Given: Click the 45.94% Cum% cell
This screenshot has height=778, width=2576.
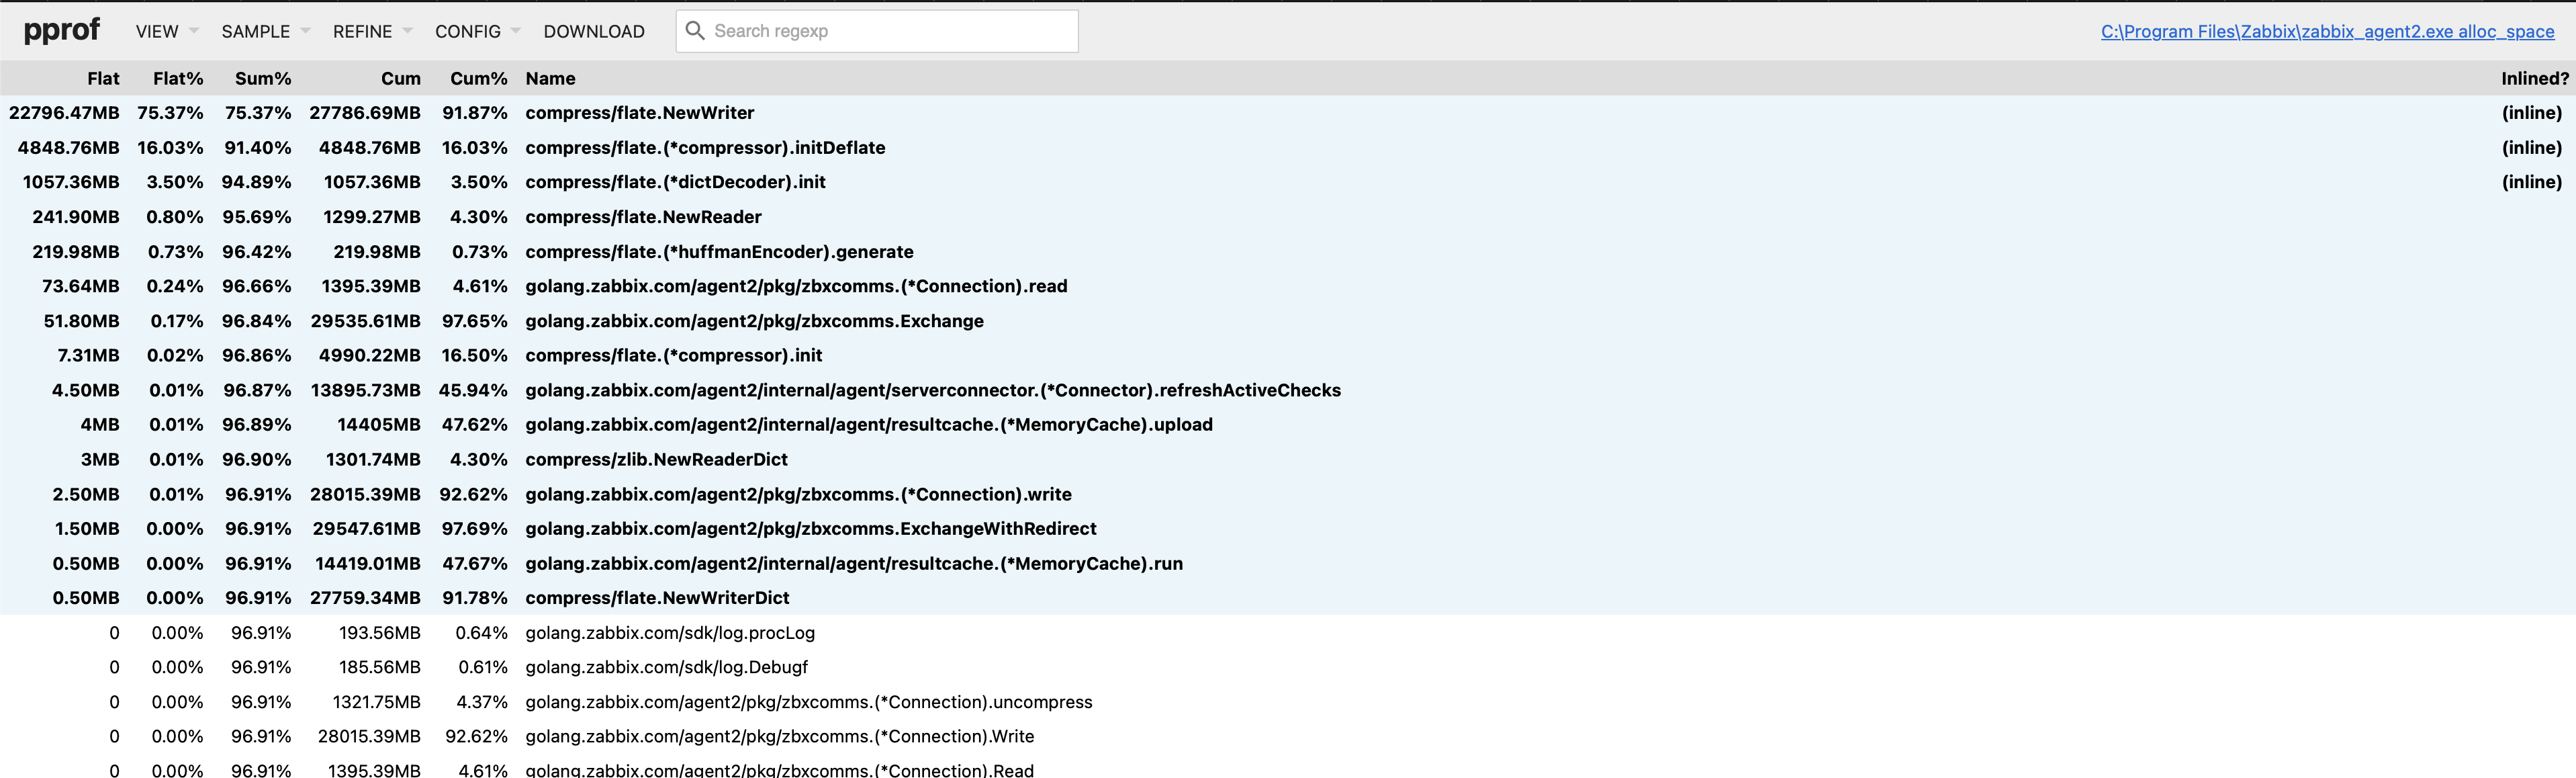Looking at the screenshot, I should click(x=473, y=390).
